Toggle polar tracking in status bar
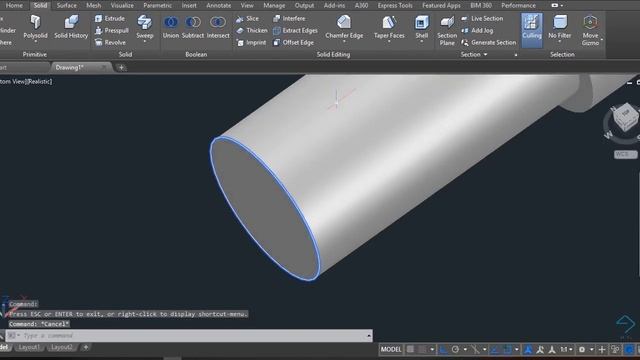Screen dimensions: 640x360 (455, 349)
